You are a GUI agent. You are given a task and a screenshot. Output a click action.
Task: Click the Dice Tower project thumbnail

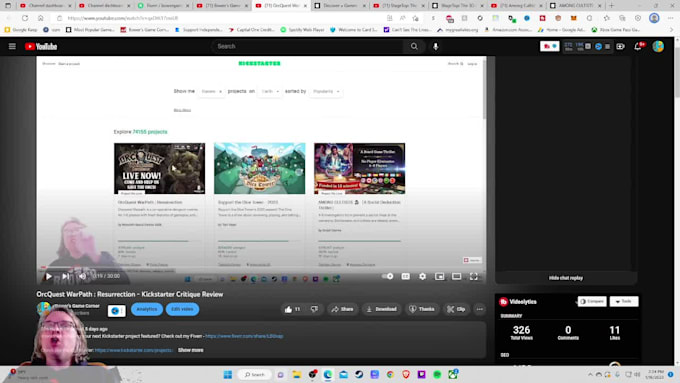coord(259,168)
